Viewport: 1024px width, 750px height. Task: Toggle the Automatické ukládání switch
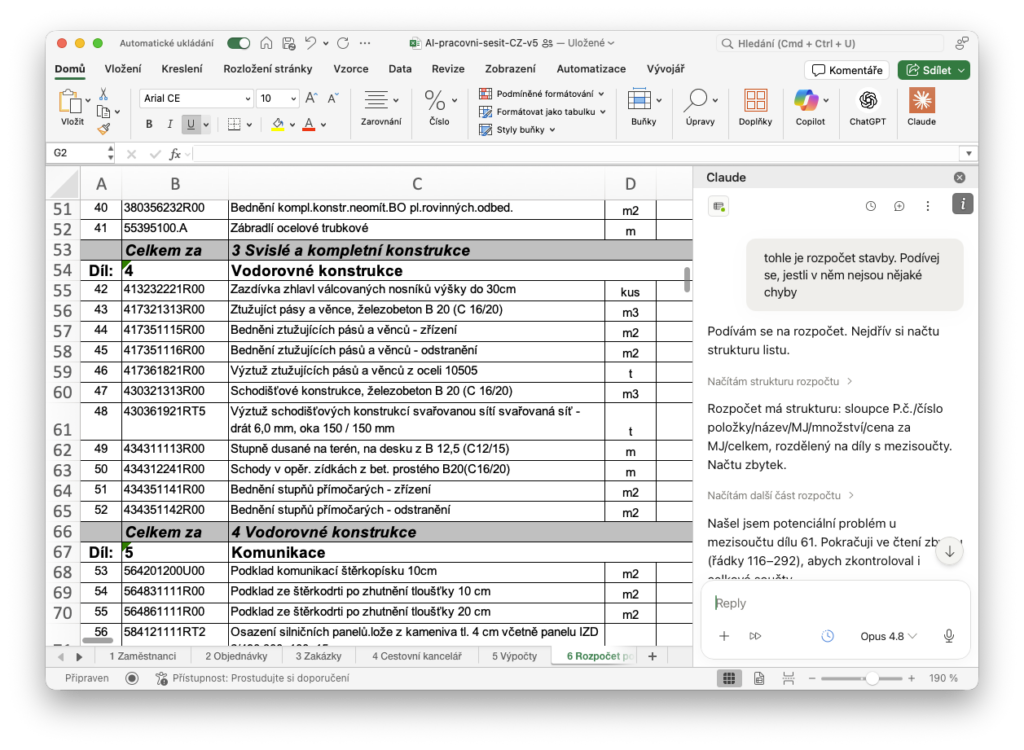[x=238, y=43]
